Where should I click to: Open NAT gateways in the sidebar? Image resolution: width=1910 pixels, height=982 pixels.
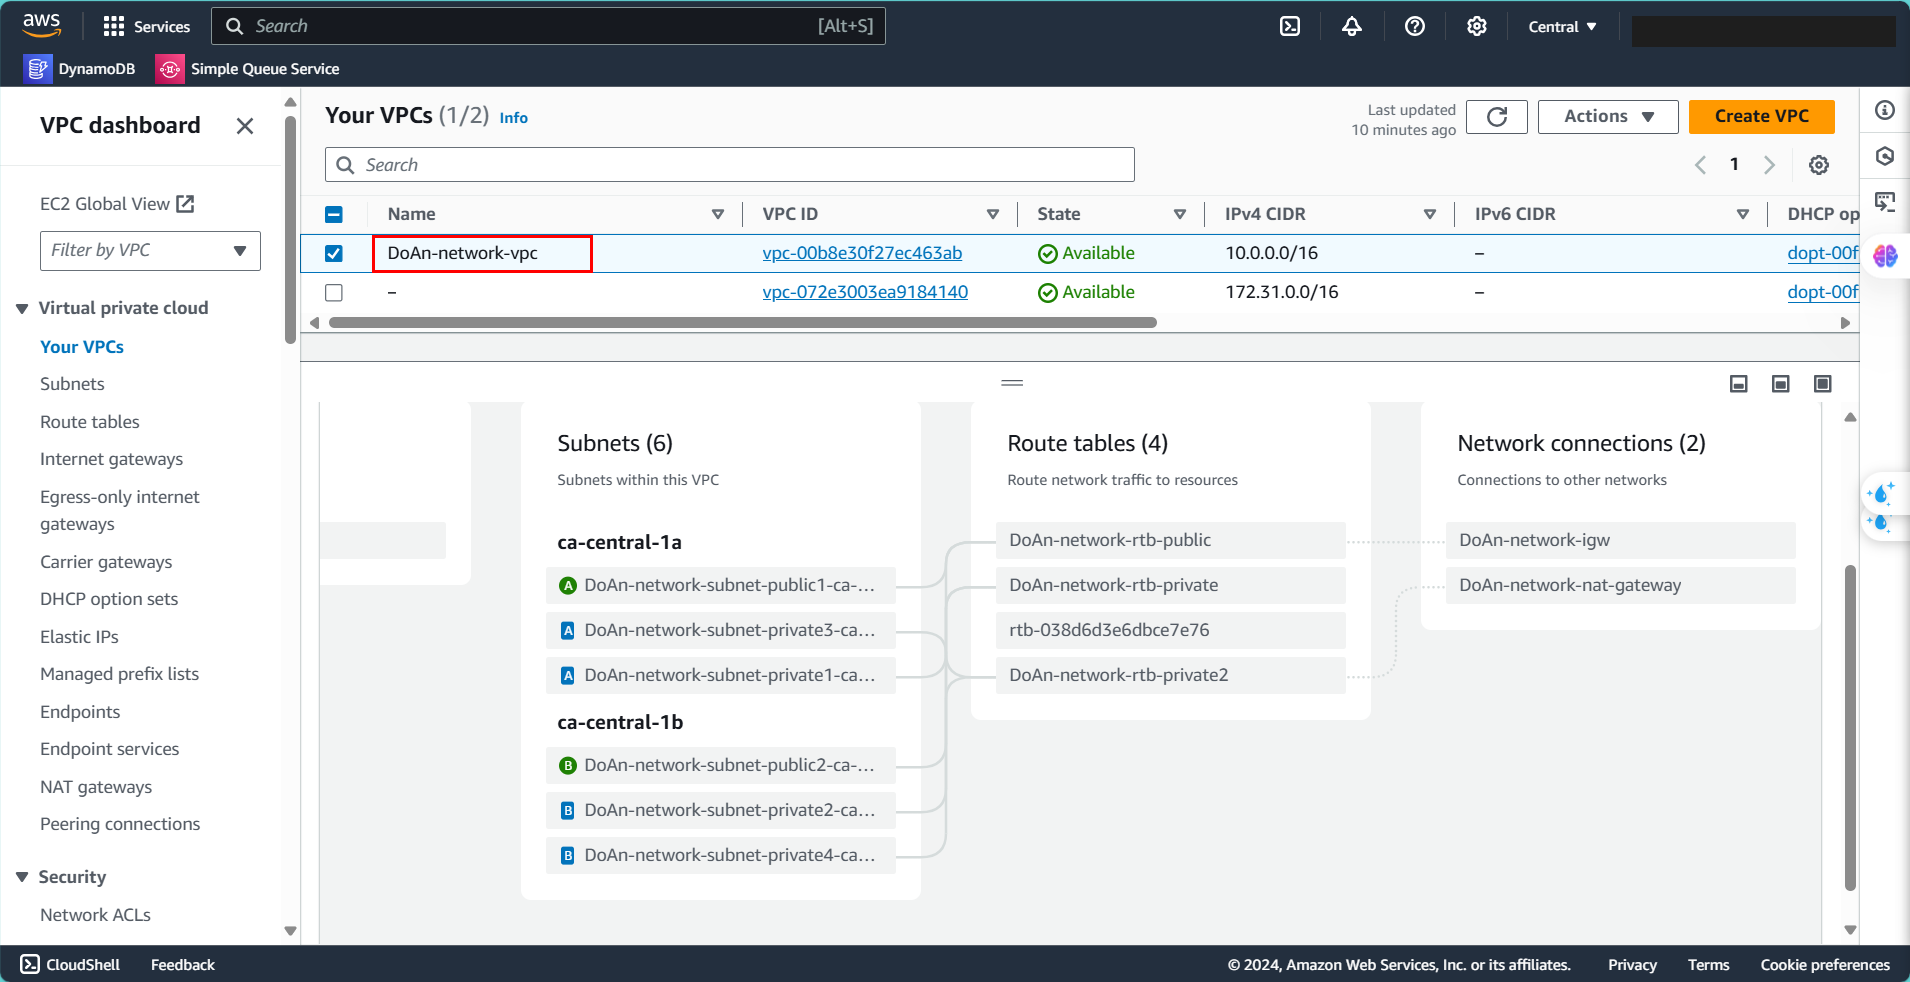(x=96, y=787)
